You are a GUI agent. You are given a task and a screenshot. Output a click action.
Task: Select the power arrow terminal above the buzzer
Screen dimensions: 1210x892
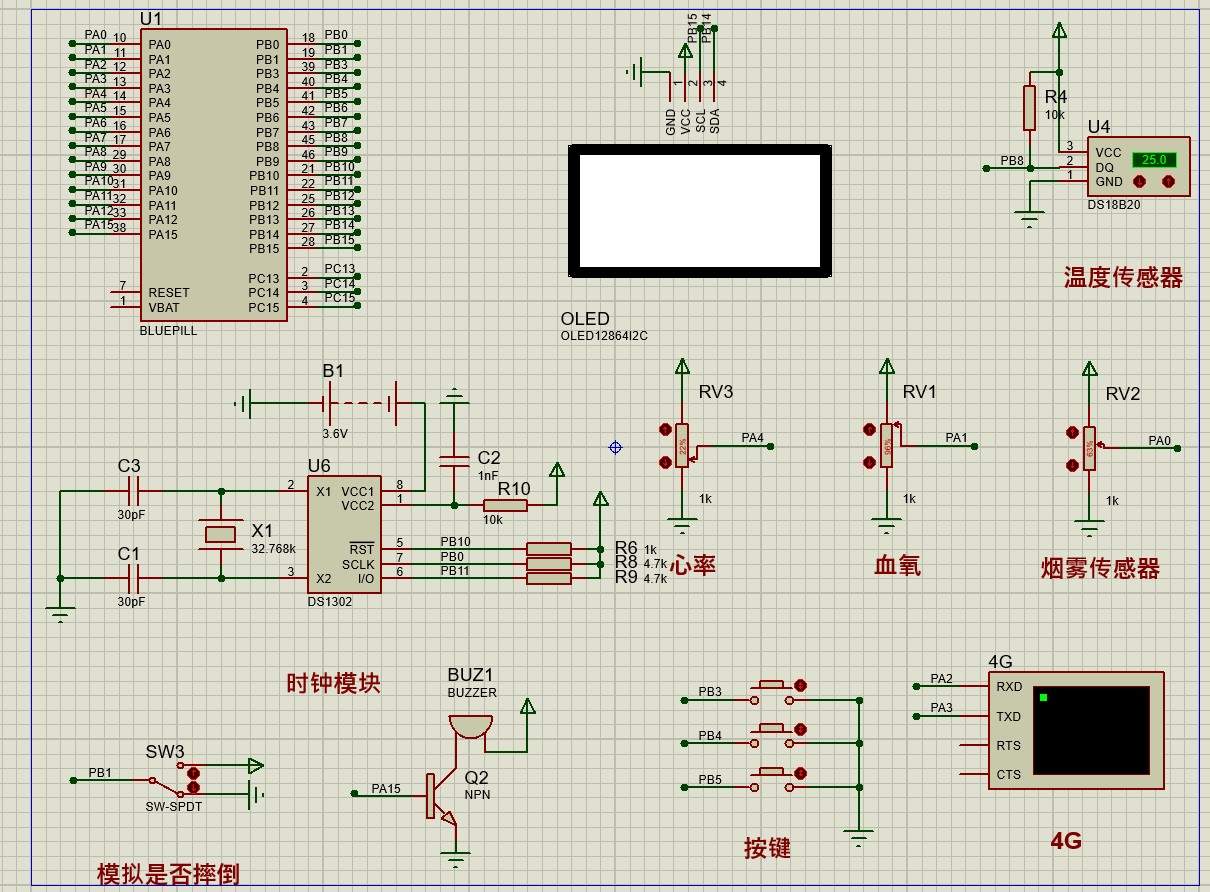(527, 707)
